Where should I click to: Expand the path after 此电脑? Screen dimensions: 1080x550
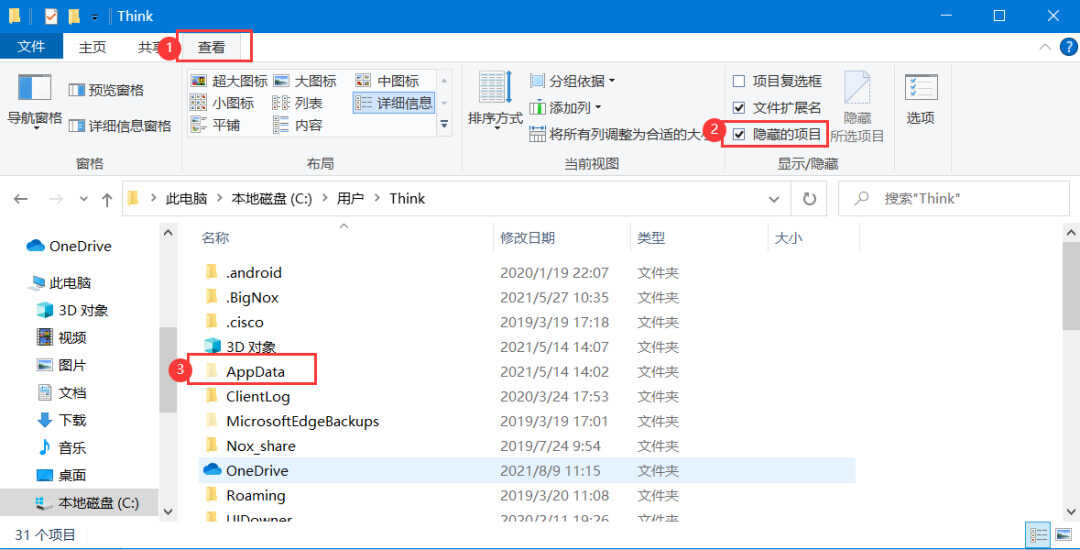pyautogui.click(x=220, y=199)
